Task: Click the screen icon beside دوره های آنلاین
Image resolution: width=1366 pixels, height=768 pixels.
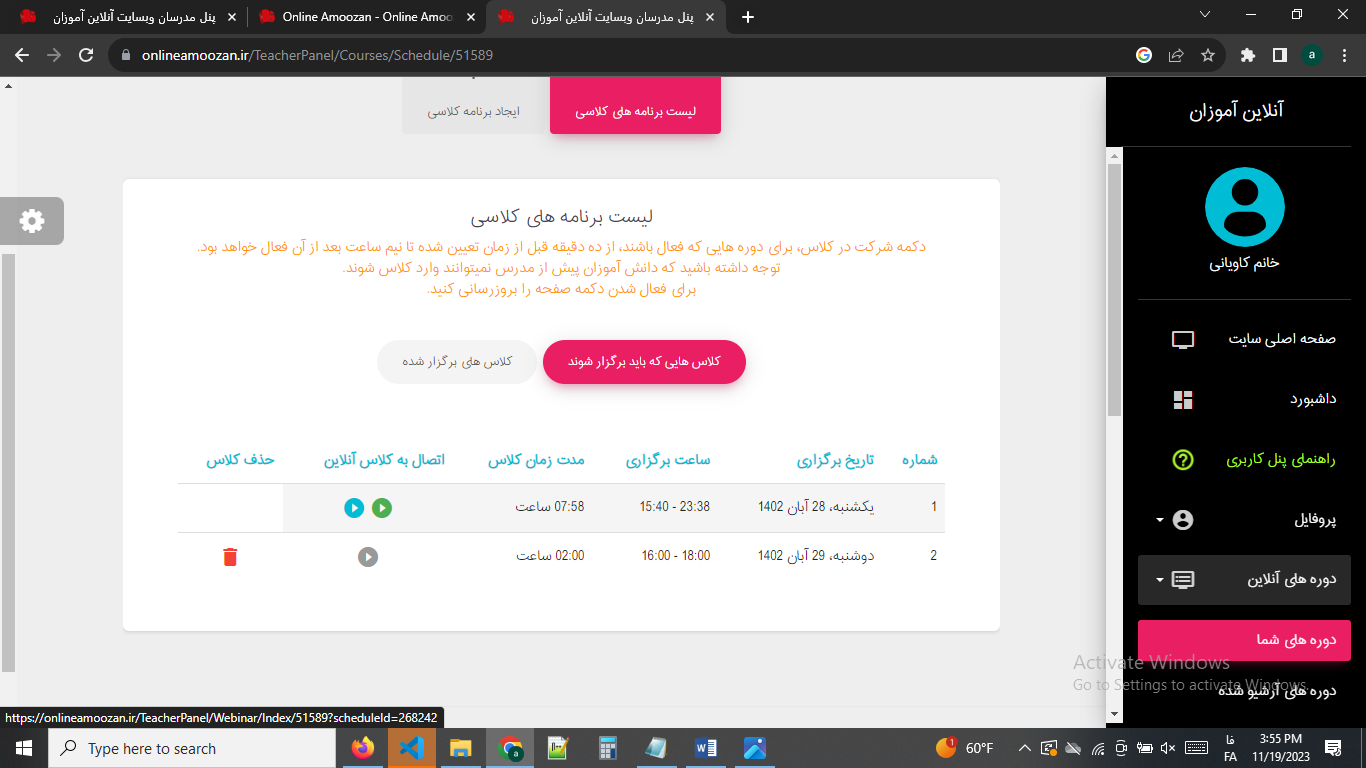Action: coord(1183,580)
